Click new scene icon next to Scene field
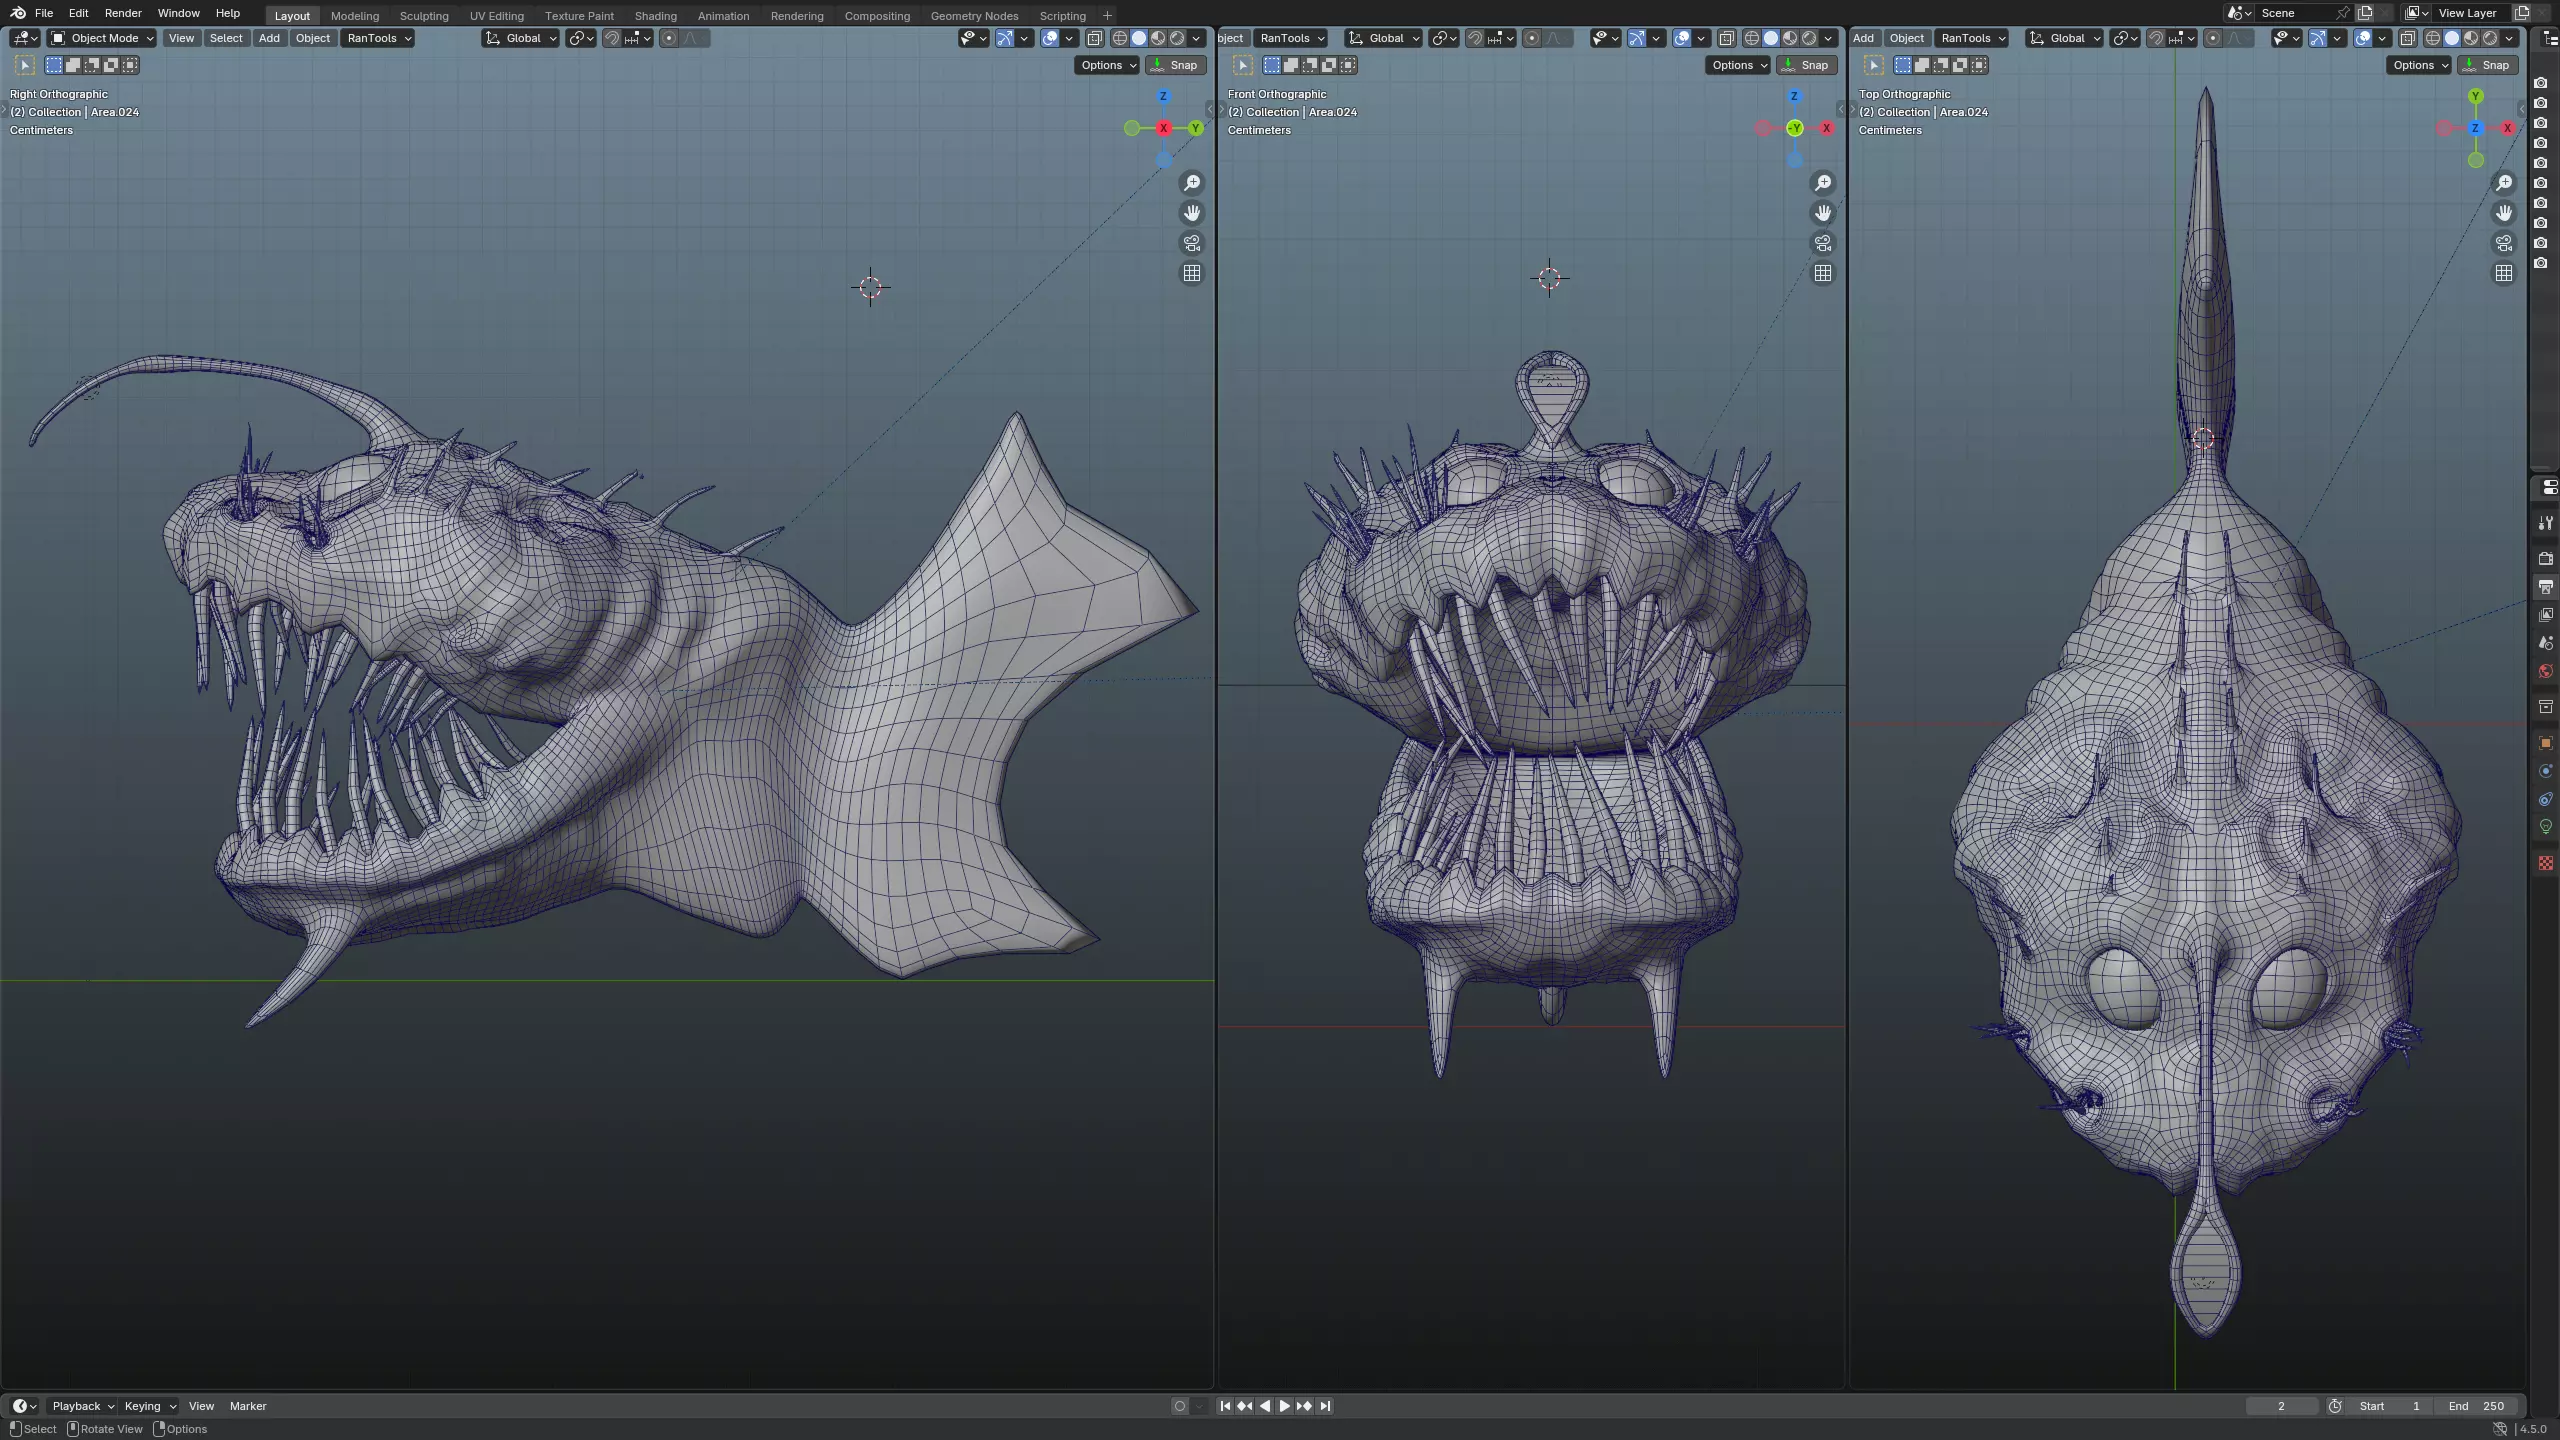 click(2365, 13)
